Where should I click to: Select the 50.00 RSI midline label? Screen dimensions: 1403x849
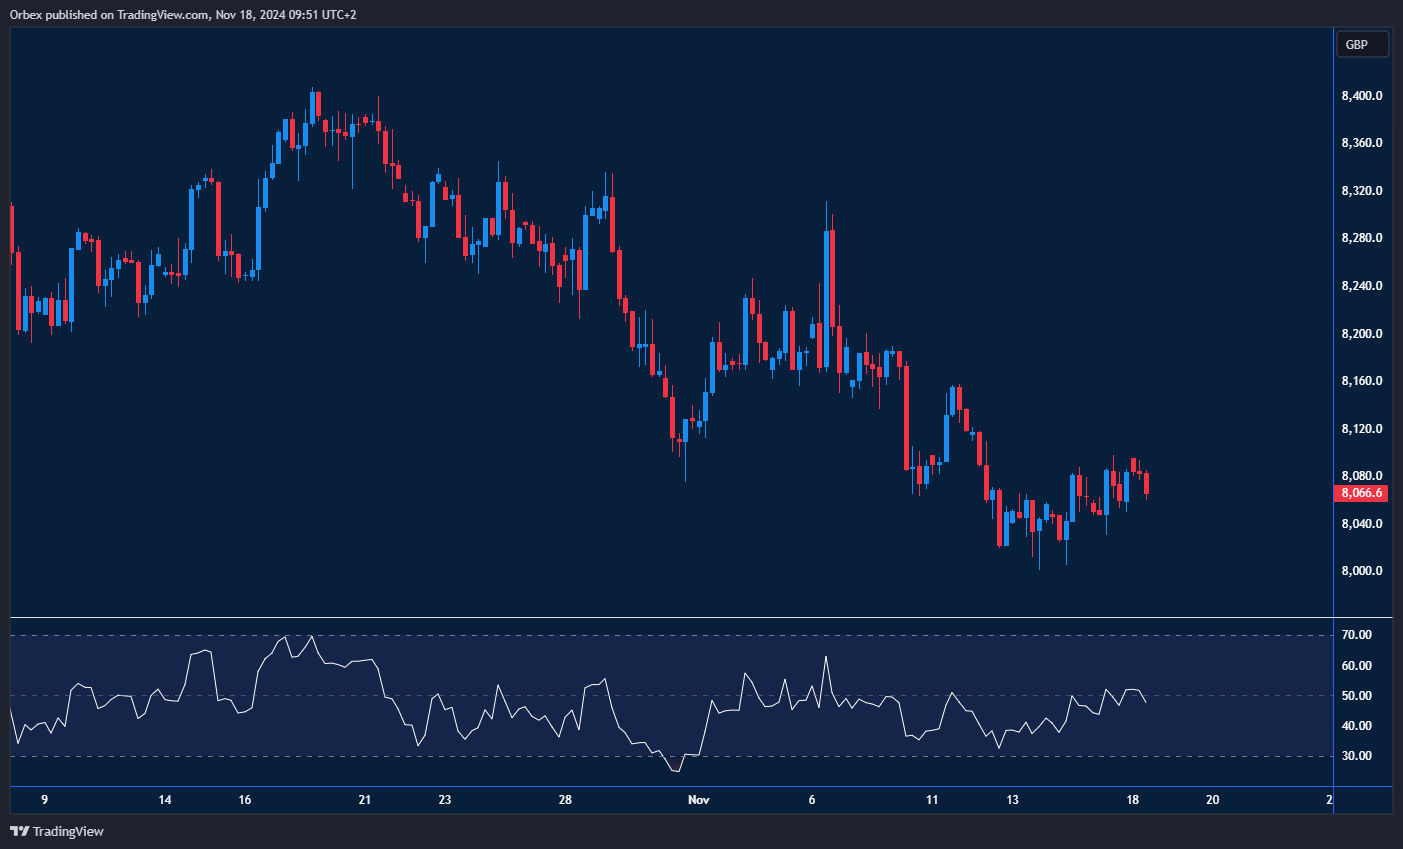(x=1356, y=696)
